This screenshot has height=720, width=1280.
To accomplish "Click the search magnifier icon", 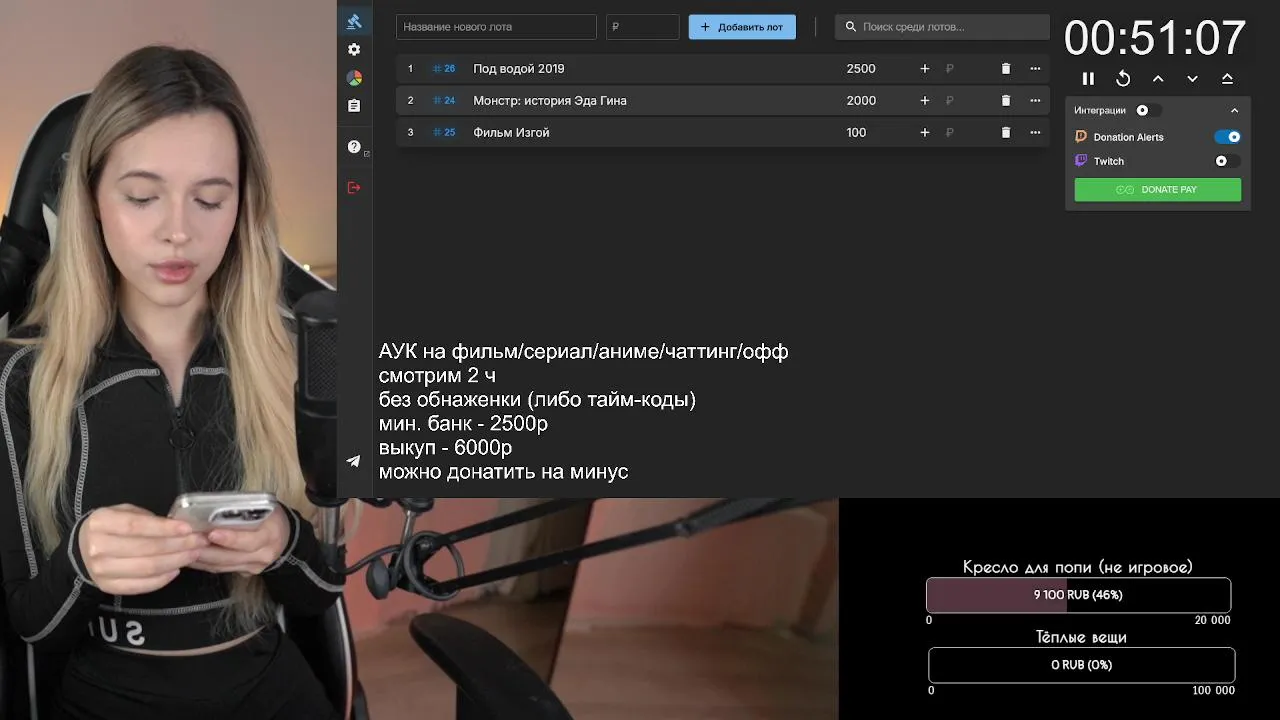I will [851, 27].
